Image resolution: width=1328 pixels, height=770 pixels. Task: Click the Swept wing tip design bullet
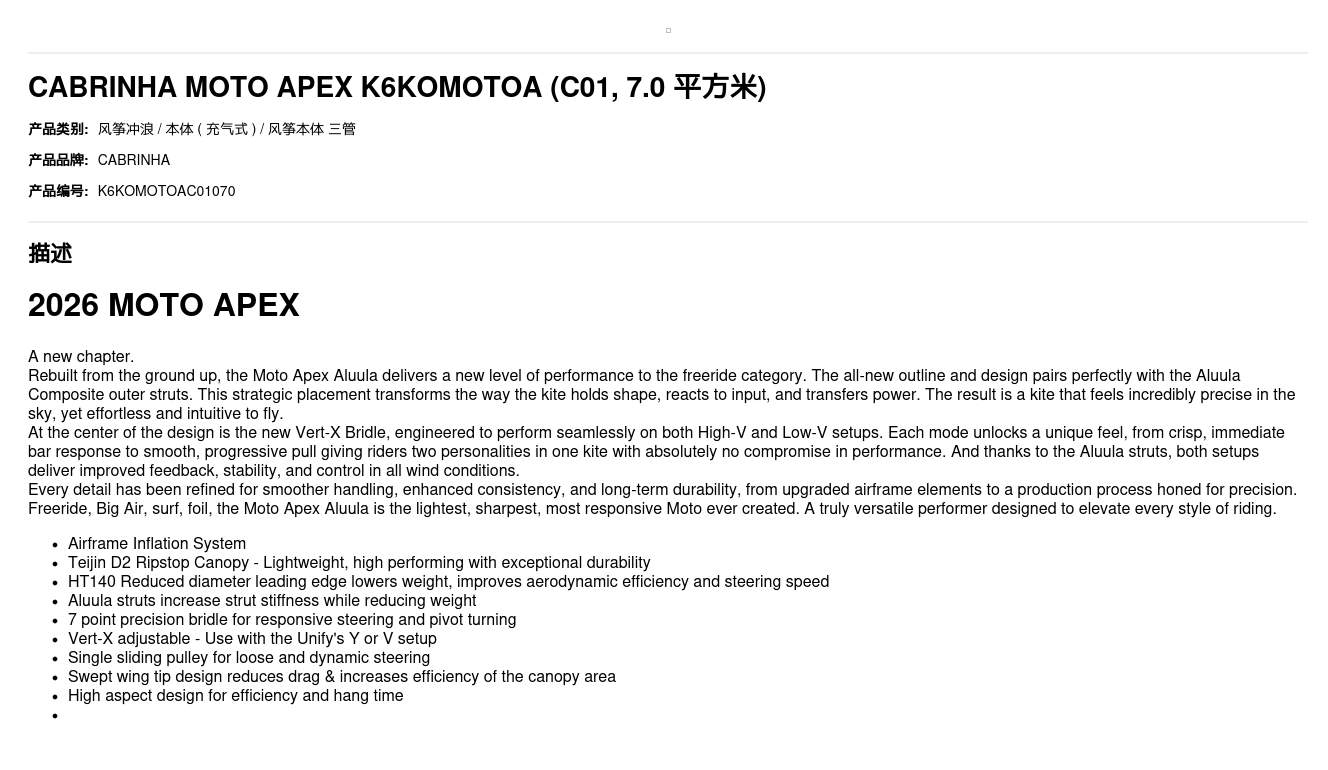pos(342,677)
